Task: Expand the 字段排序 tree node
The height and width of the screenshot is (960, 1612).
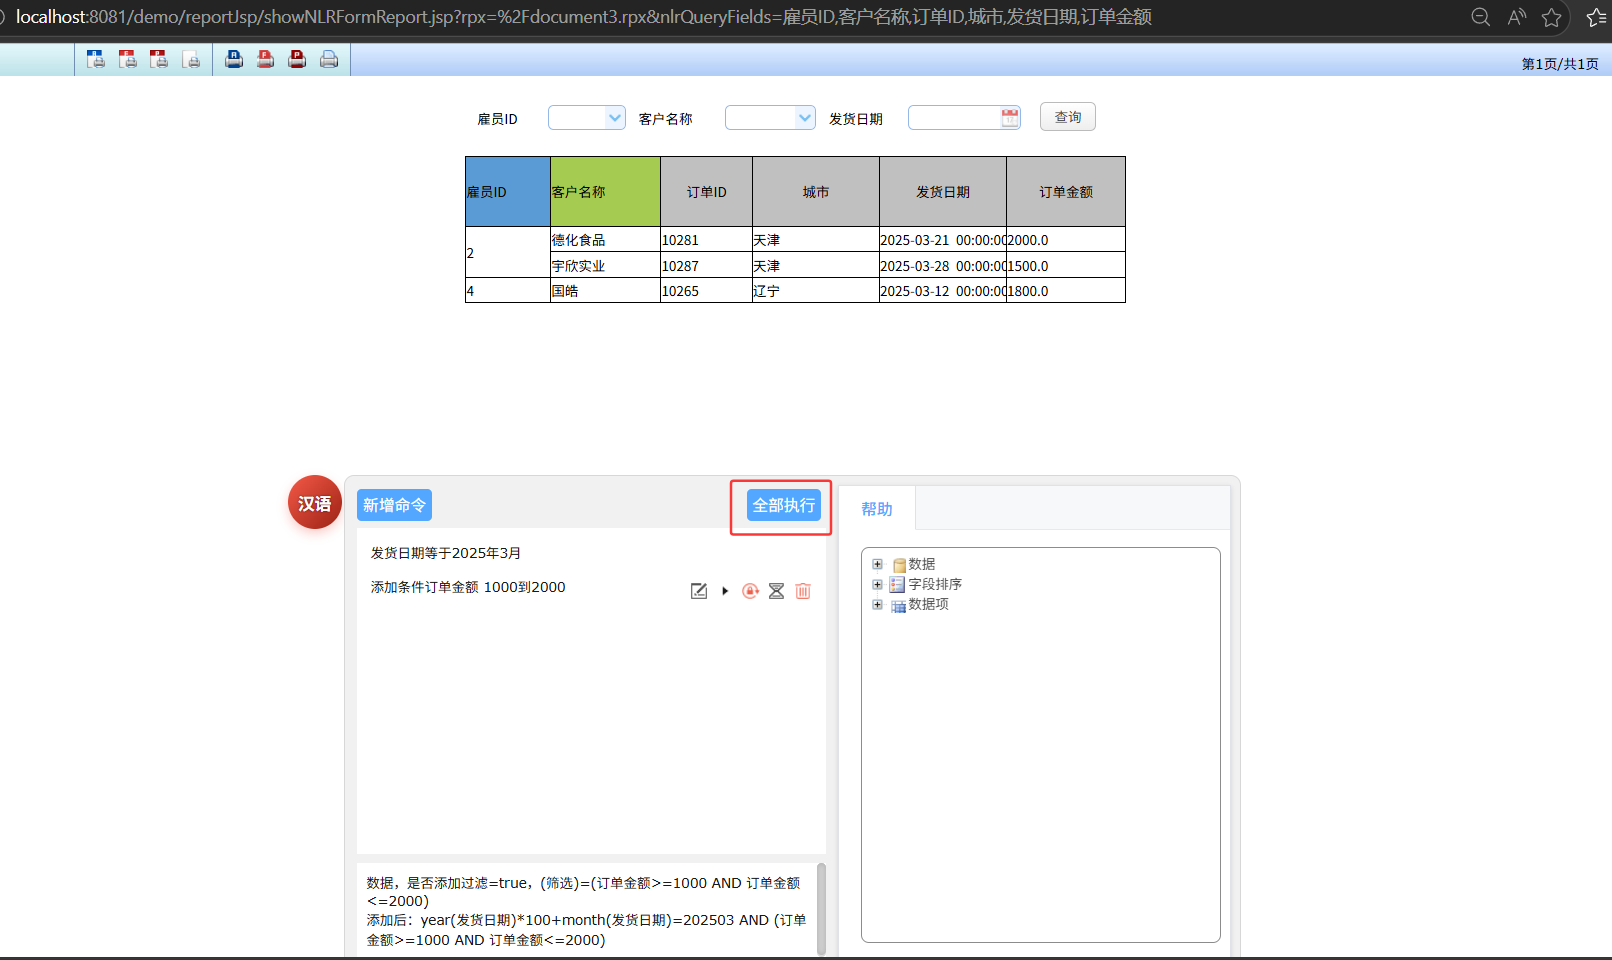Action: [877, 584]
